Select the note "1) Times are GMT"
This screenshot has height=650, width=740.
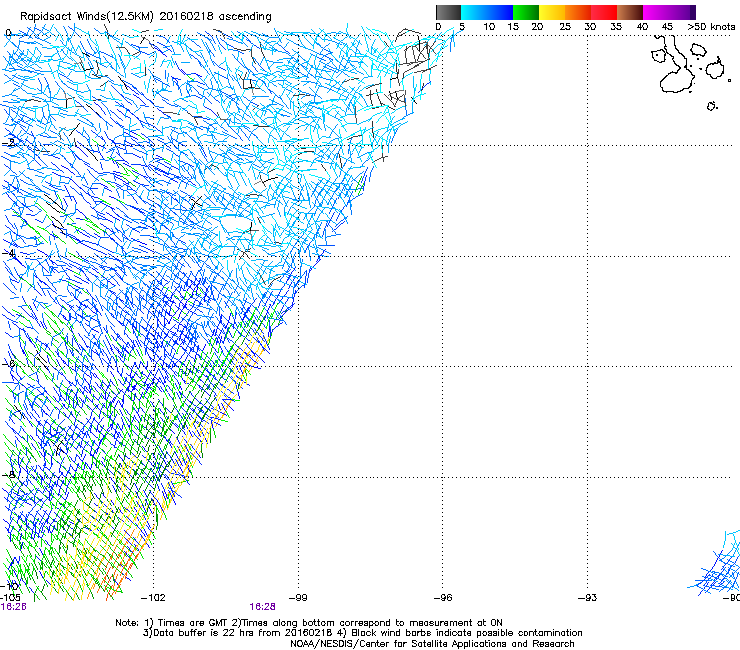point(186,623)
